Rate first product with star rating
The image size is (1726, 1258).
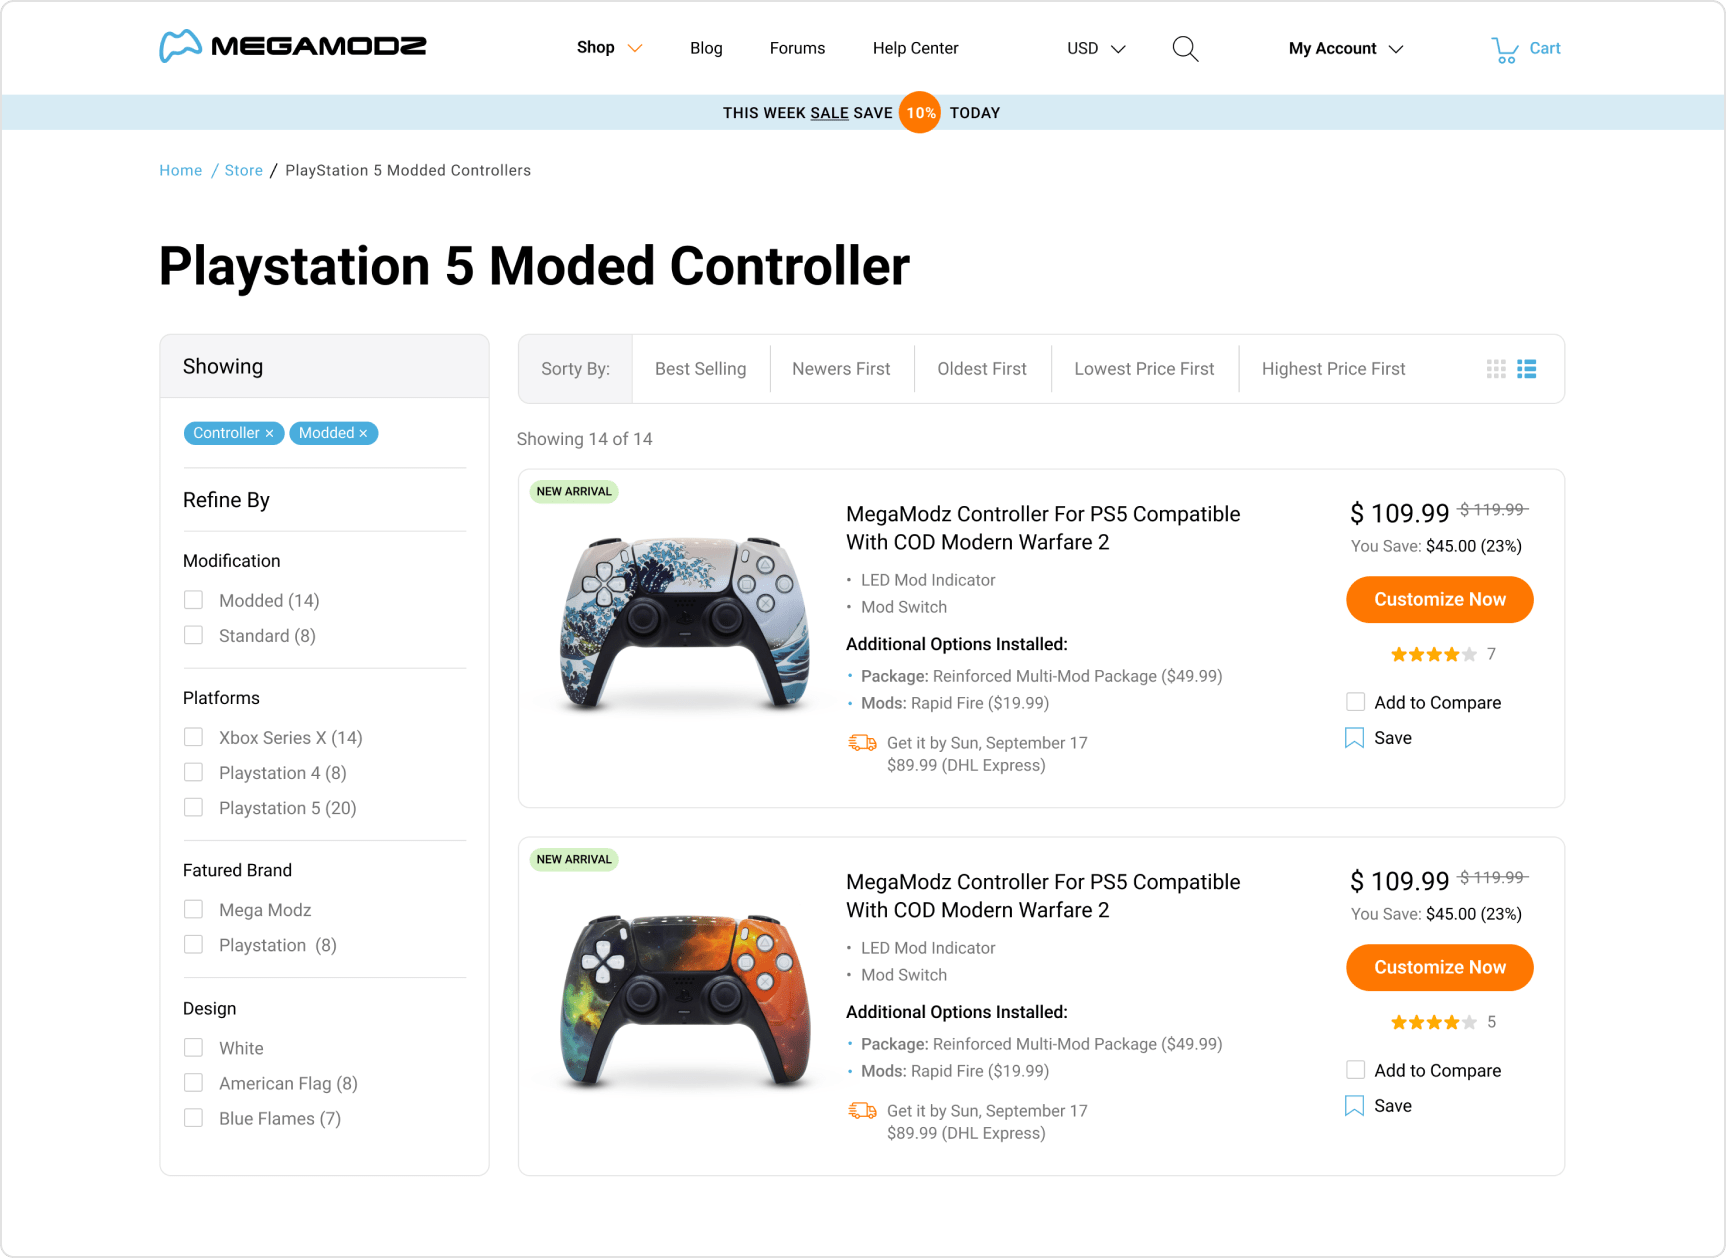1433,655
